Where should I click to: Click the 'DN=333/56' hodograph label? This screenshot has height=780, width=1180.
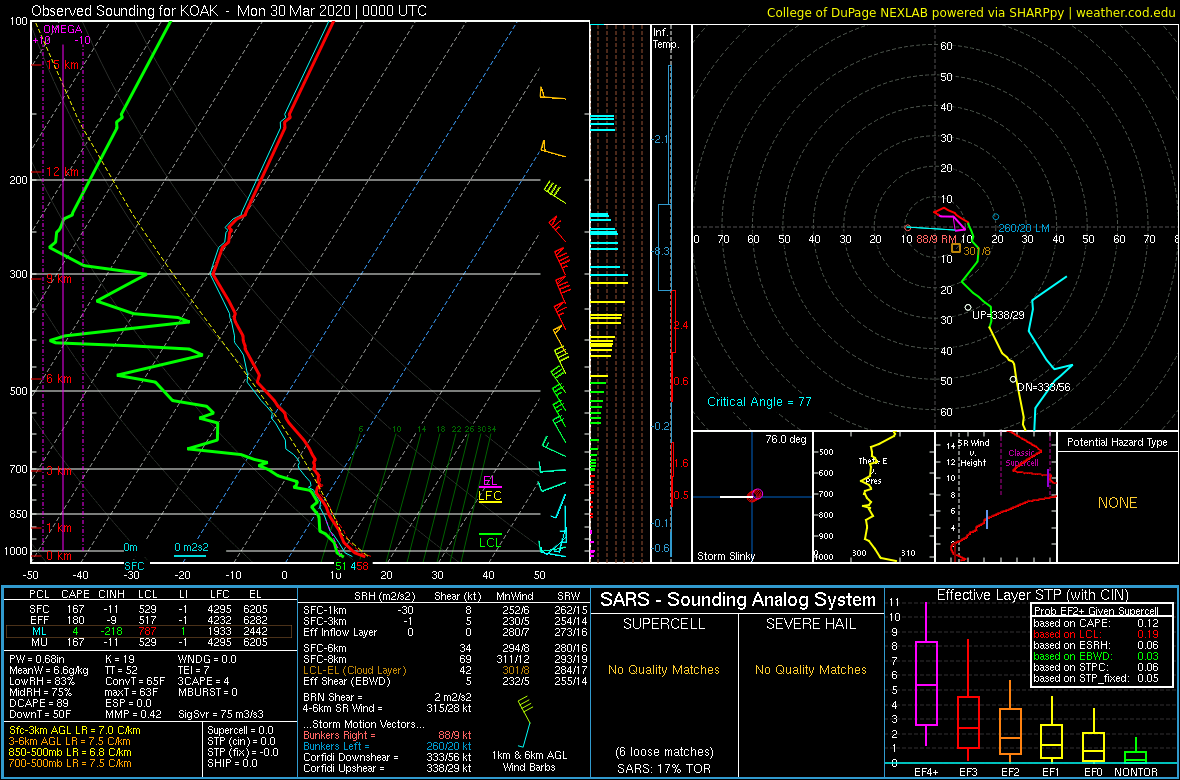[1043, 387]
